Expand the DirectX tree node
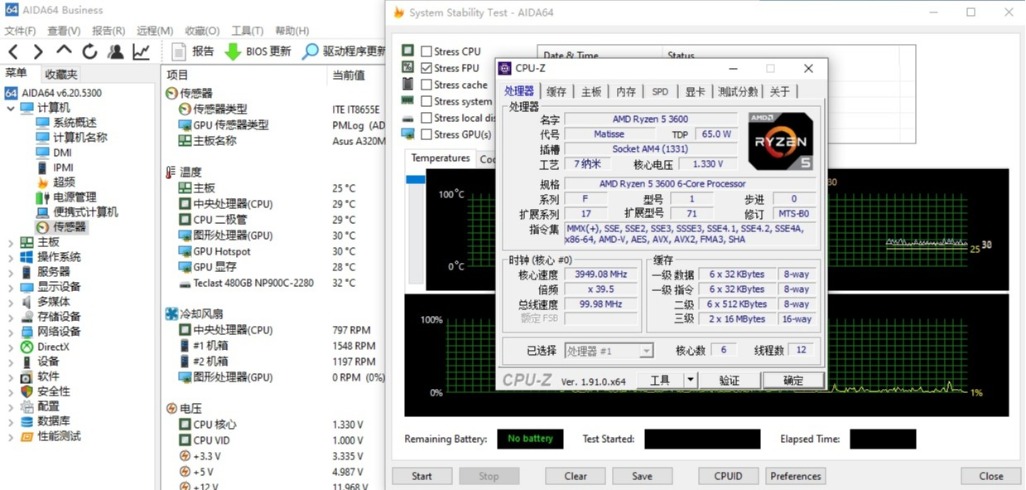The width and height of the screenshot is (1026, 490). (x=10, y=347)
